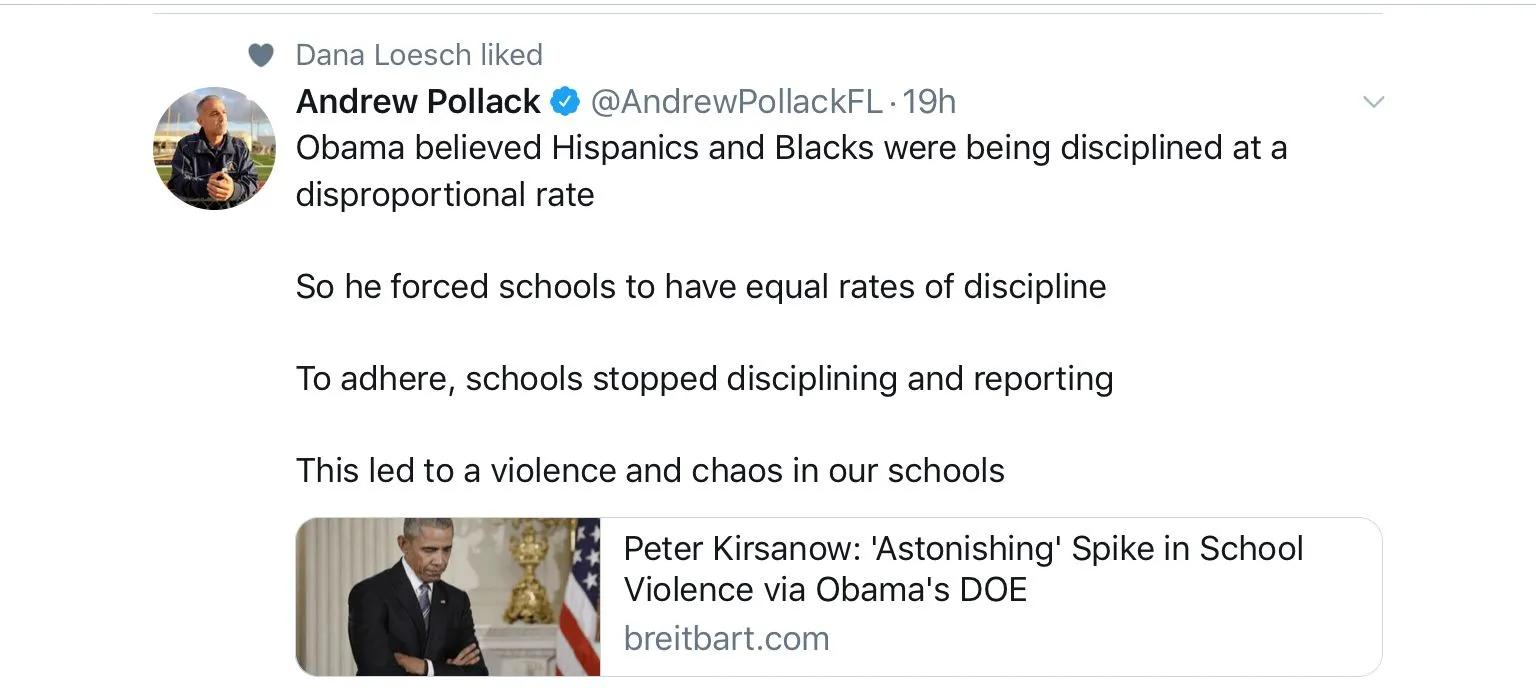Viewport: 1536px width, 696px height.
Task: Open the Peter Kirsanow article headline
Action: point(963,549)
